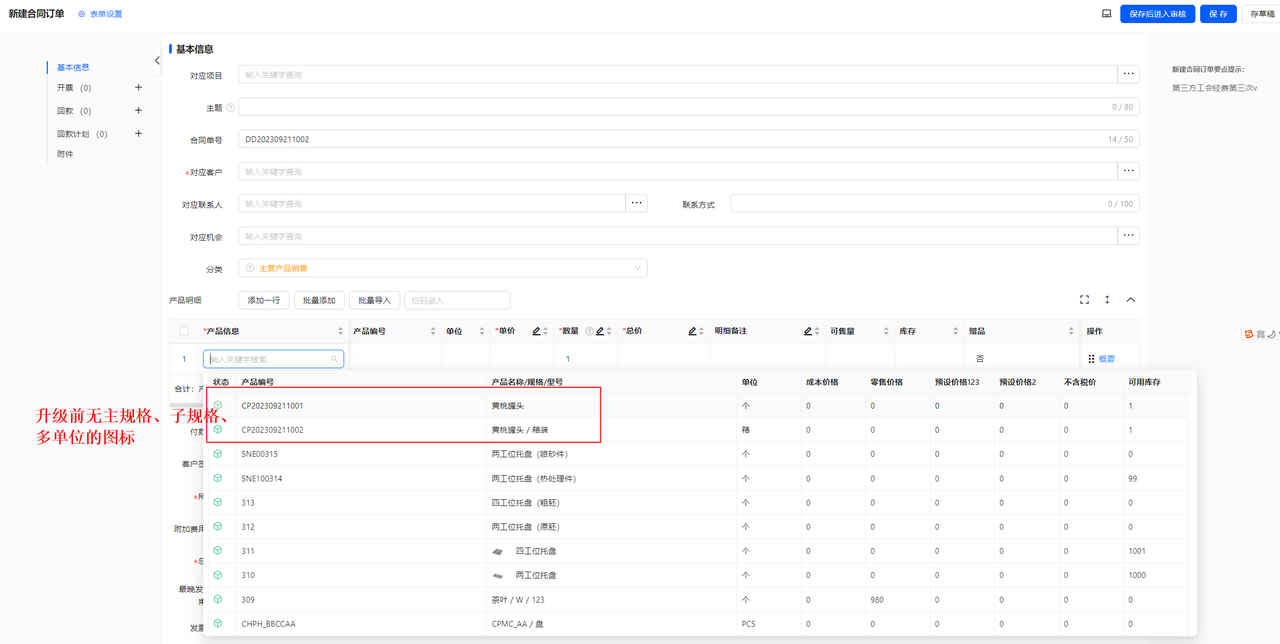This screenshot has width=1280, height=644.
Task: Click product thumbnail image in row 310
Action: pos(498,575)
